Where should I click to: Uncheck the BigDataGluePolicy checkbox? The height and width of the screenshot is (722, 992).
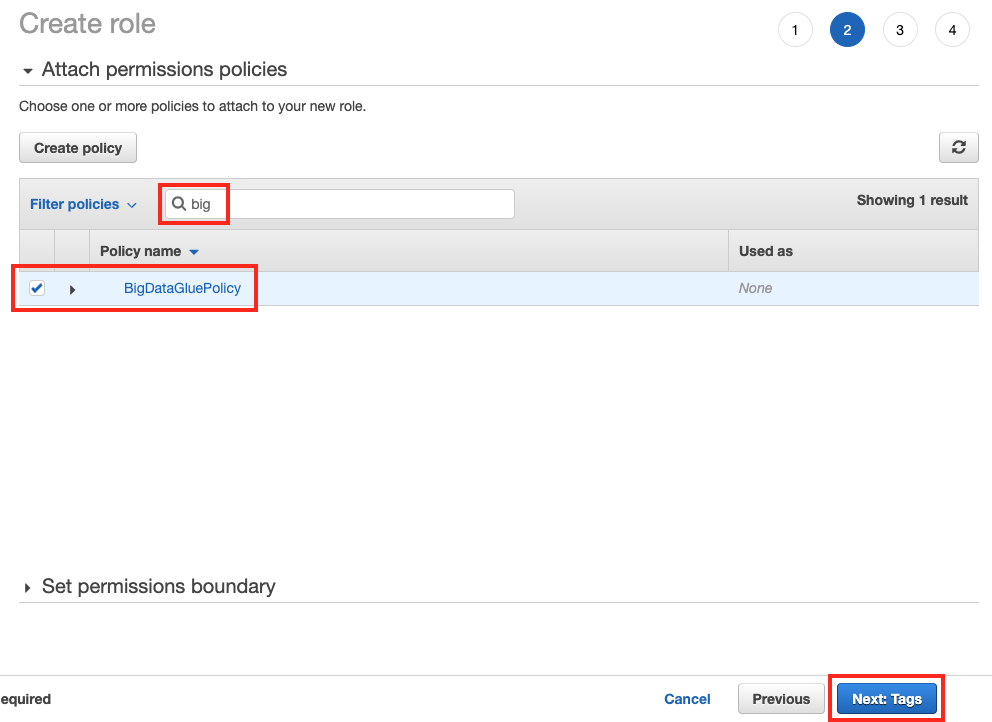point(37,288)
